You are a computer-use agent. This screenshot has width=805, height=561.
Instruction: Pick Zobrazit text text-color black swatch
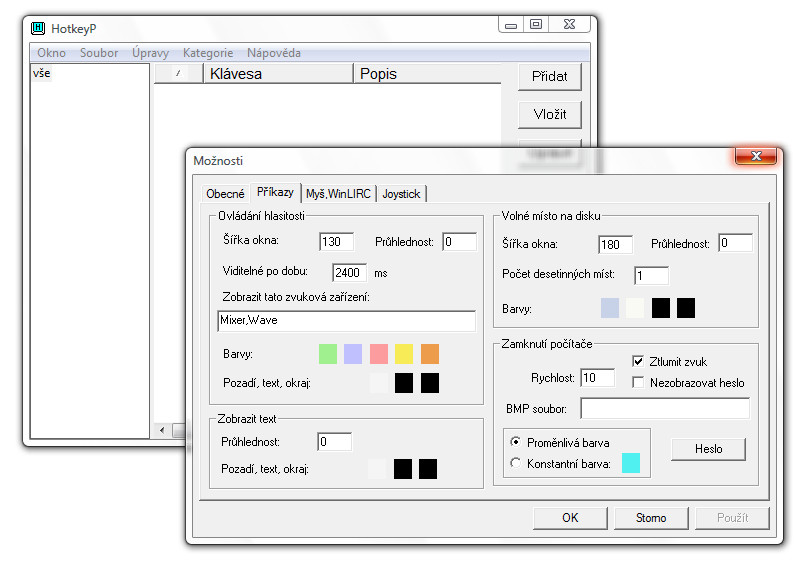403,469
